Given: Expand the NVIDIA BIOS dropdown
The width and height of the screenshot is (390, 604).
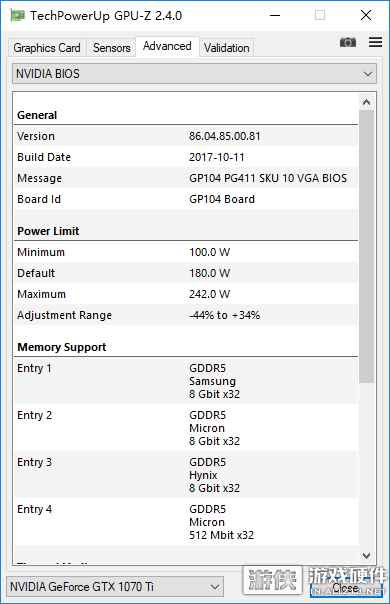Looking at the screenshot, I should tap(194, 74).
